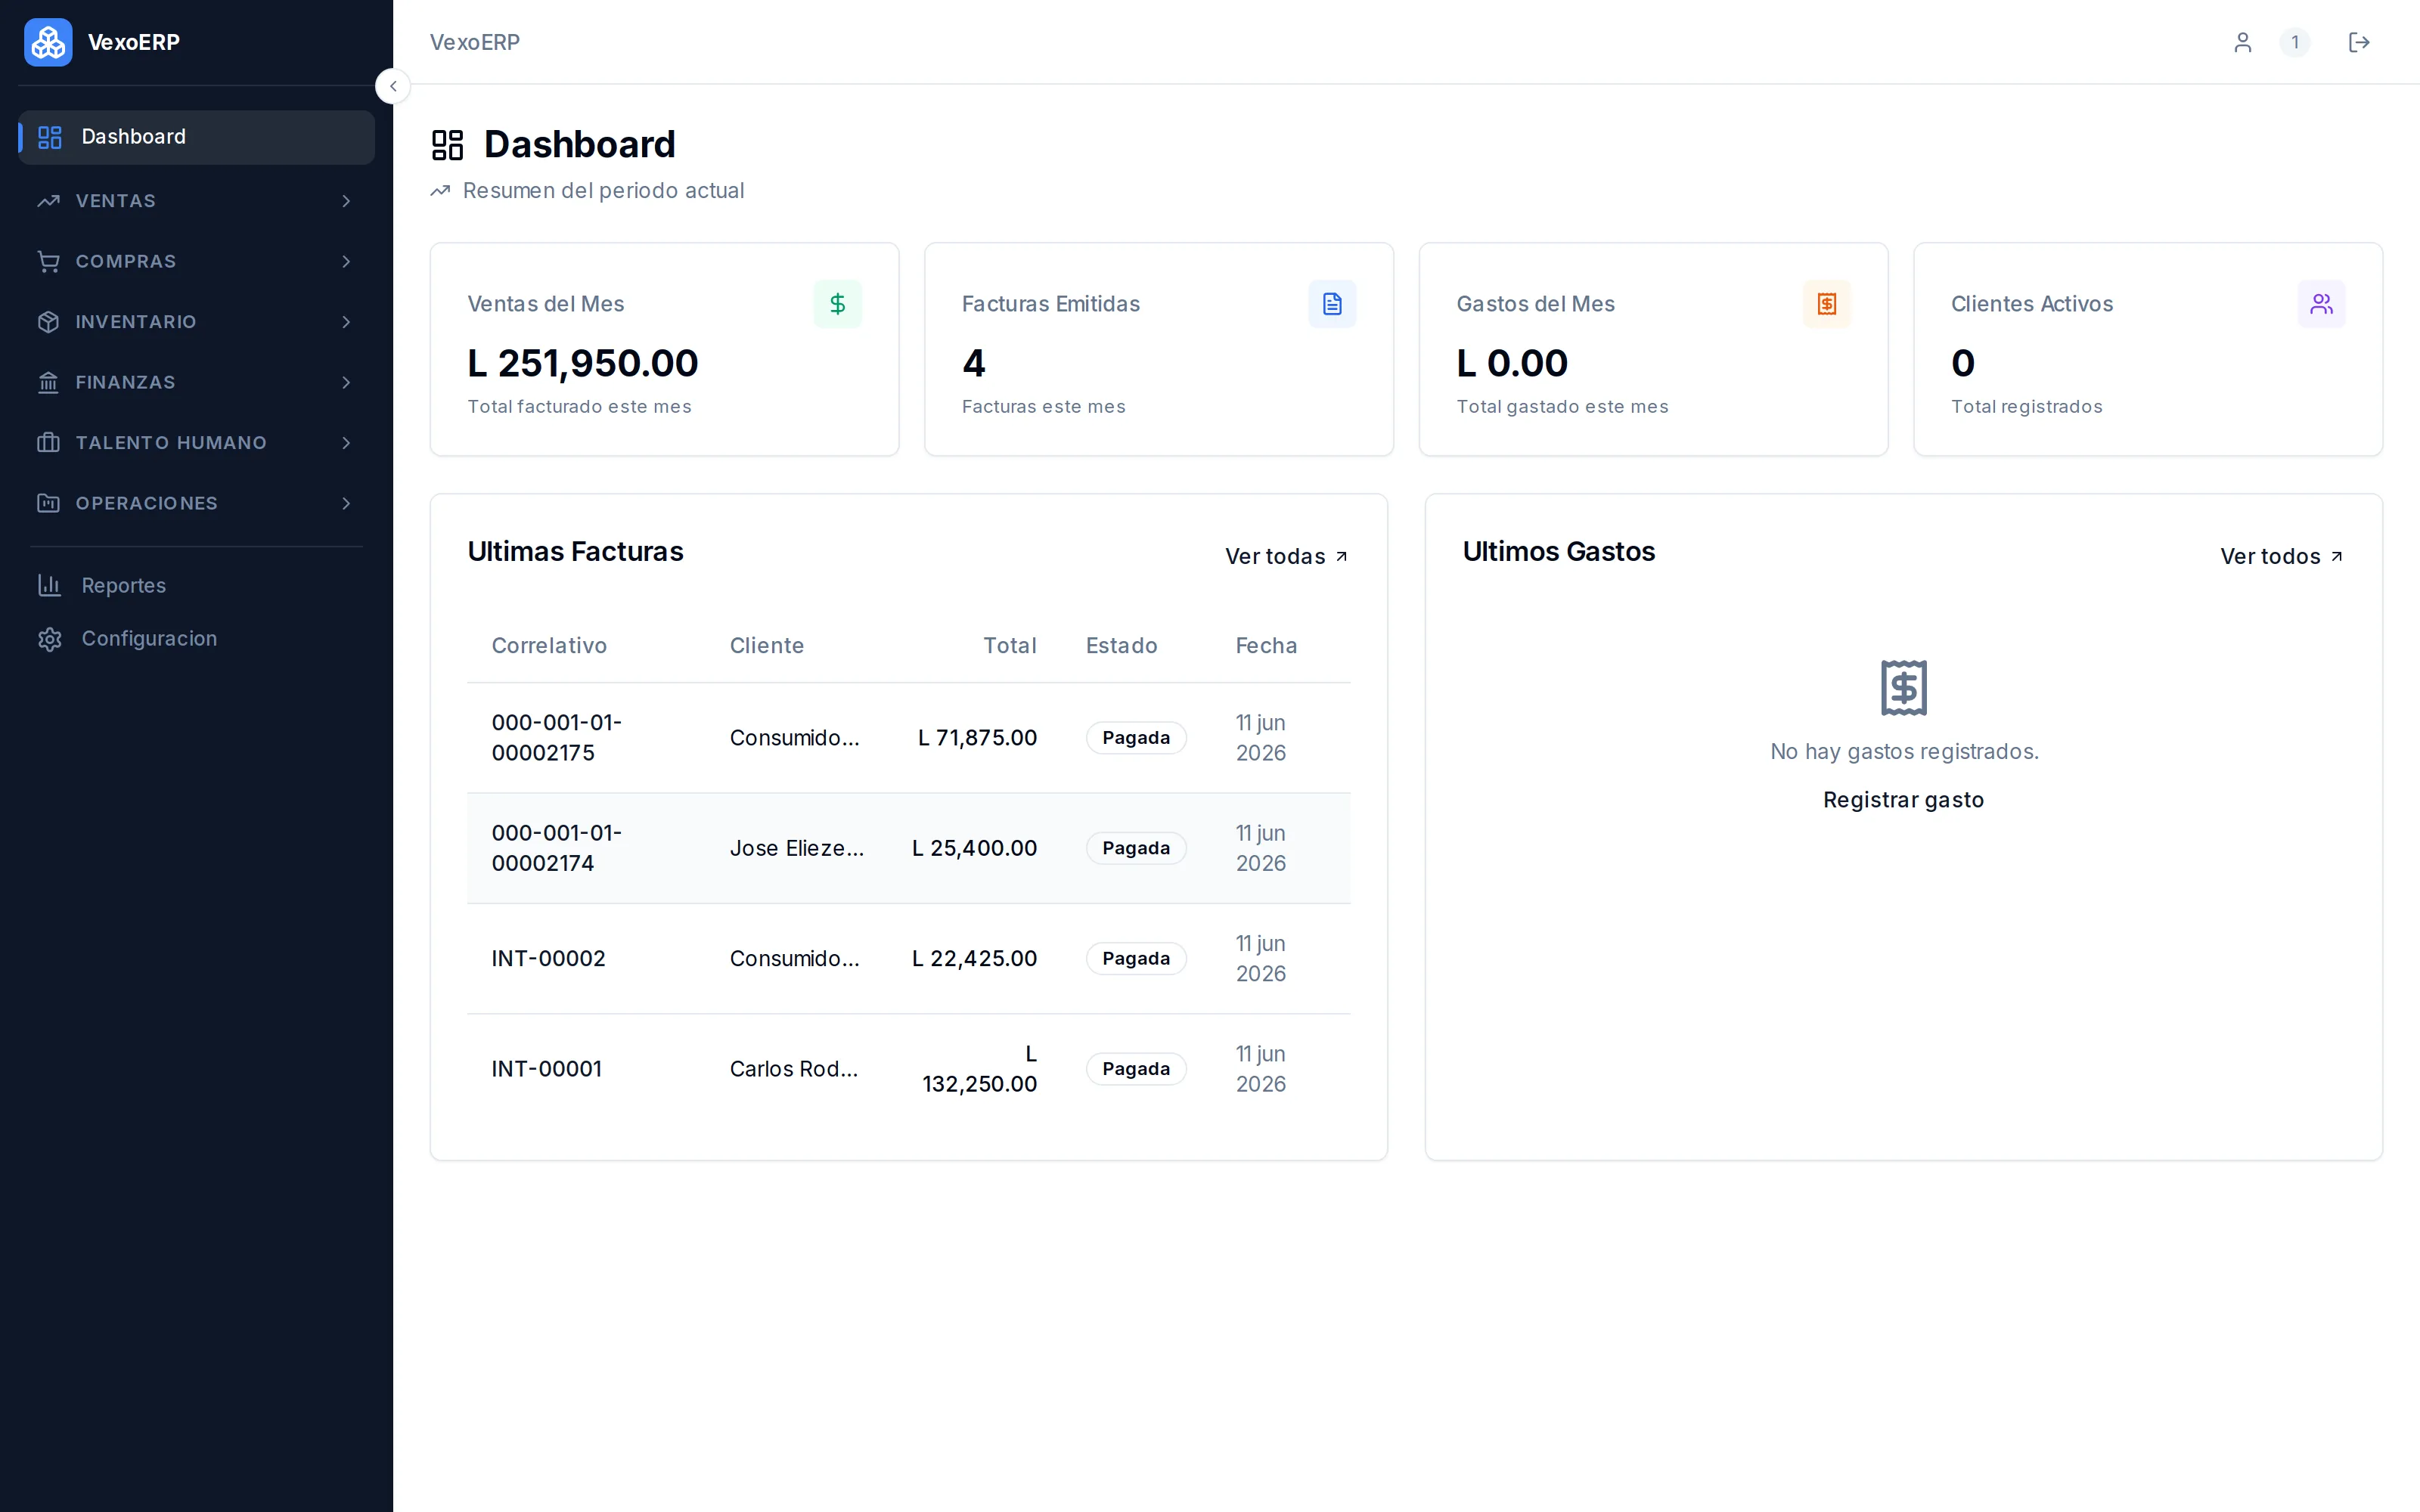2420x1512 pixels.
Task: Click the VexoERP logo icon
Action: tap(48, 42)
